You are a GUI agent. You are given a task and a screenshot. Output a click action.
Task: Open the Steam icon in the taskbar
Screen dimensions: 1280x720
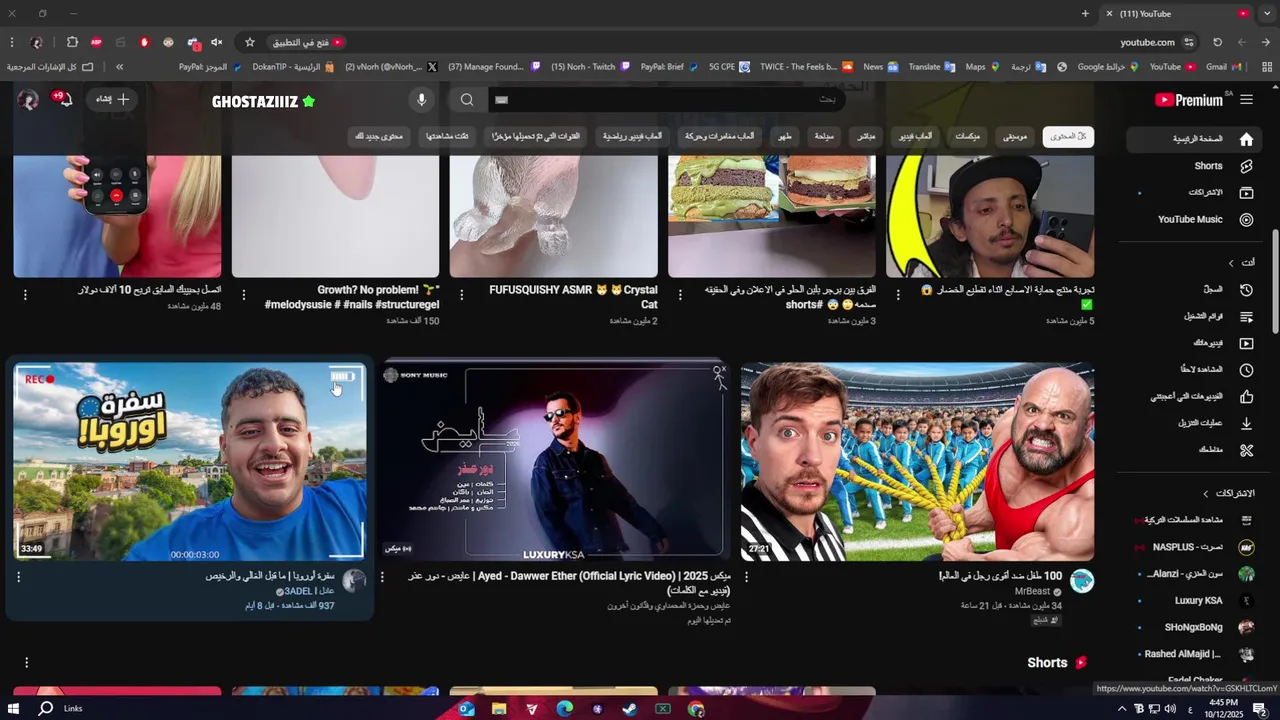(630, 709)
